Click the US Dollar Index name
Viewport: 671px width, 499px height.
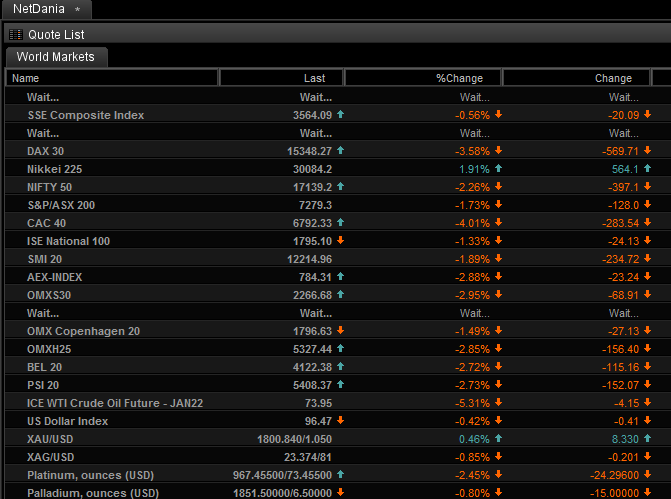[67, 421]
